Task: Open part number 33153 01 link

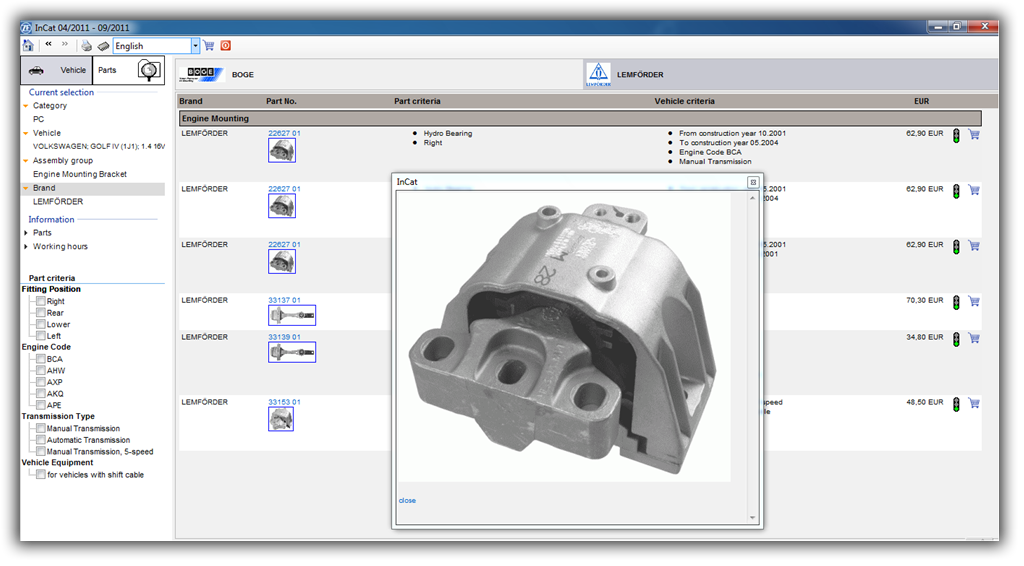Action: coord(284,402)
